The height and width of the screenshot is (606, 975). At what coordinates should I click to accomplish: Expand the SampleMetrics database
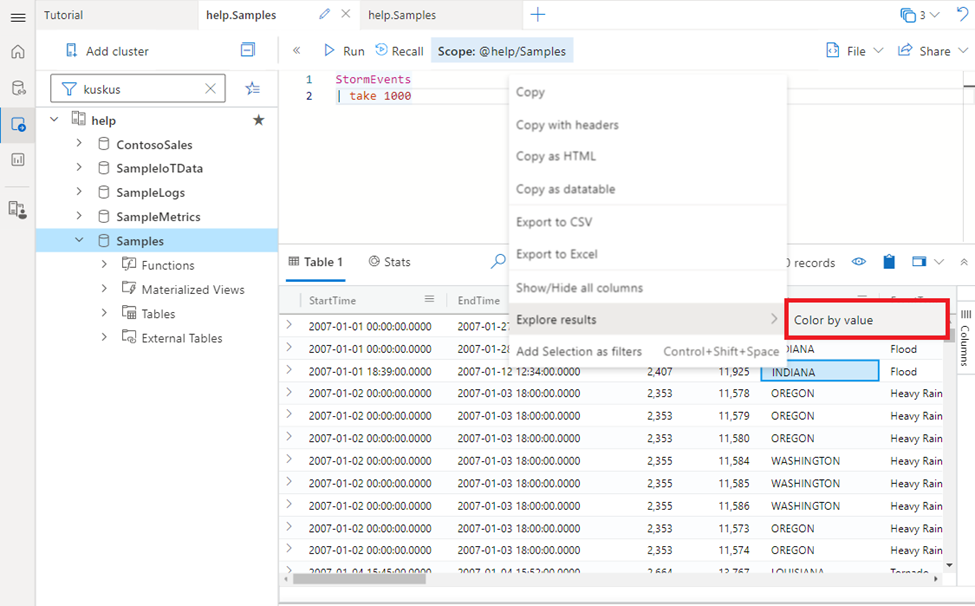click(x=79, y=216)
